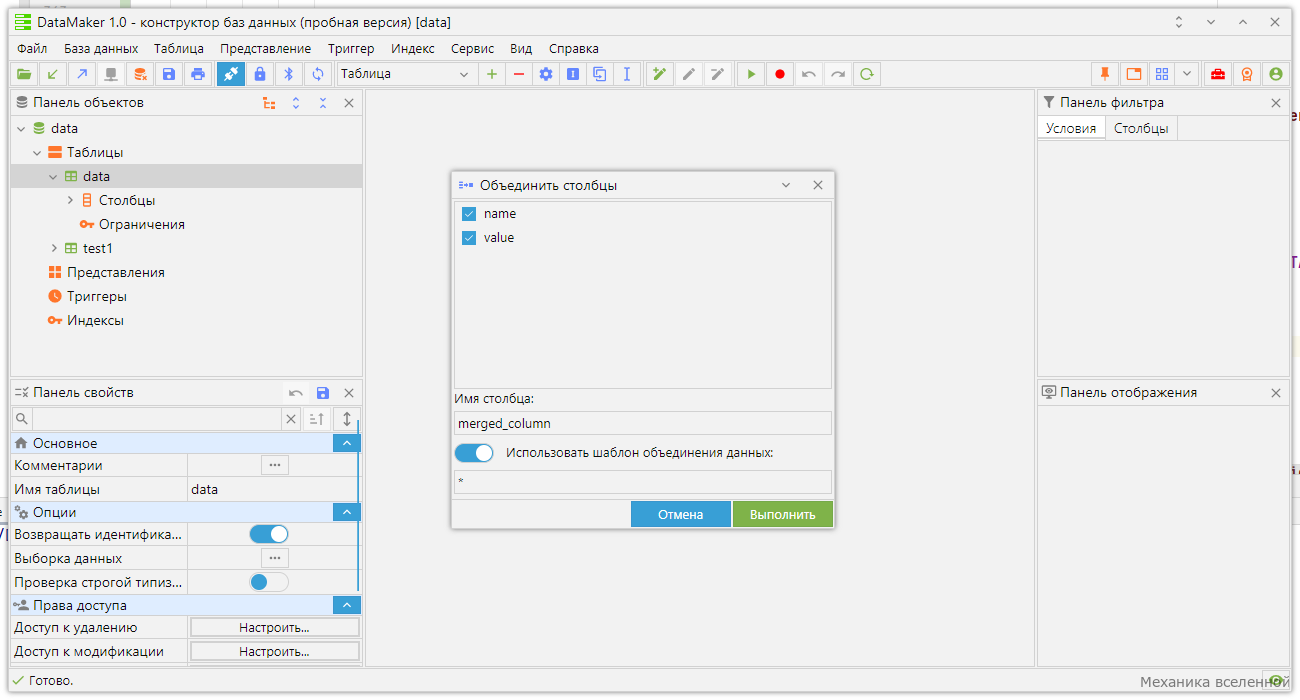Click the copy/duplicate toolbar icon
Viewport: 1300px width, 700px height.
tap(600, 74)
